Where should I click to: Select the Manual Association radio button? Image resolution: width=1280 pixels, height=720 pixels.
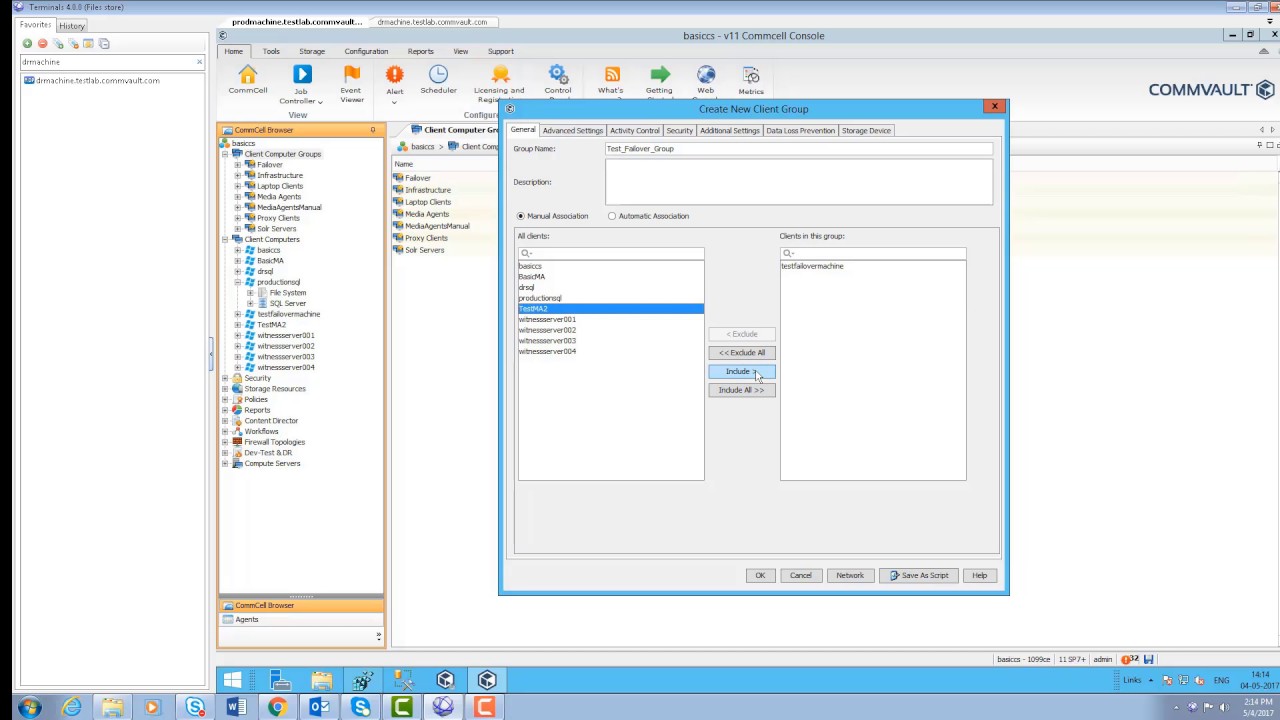coord(521,216)
